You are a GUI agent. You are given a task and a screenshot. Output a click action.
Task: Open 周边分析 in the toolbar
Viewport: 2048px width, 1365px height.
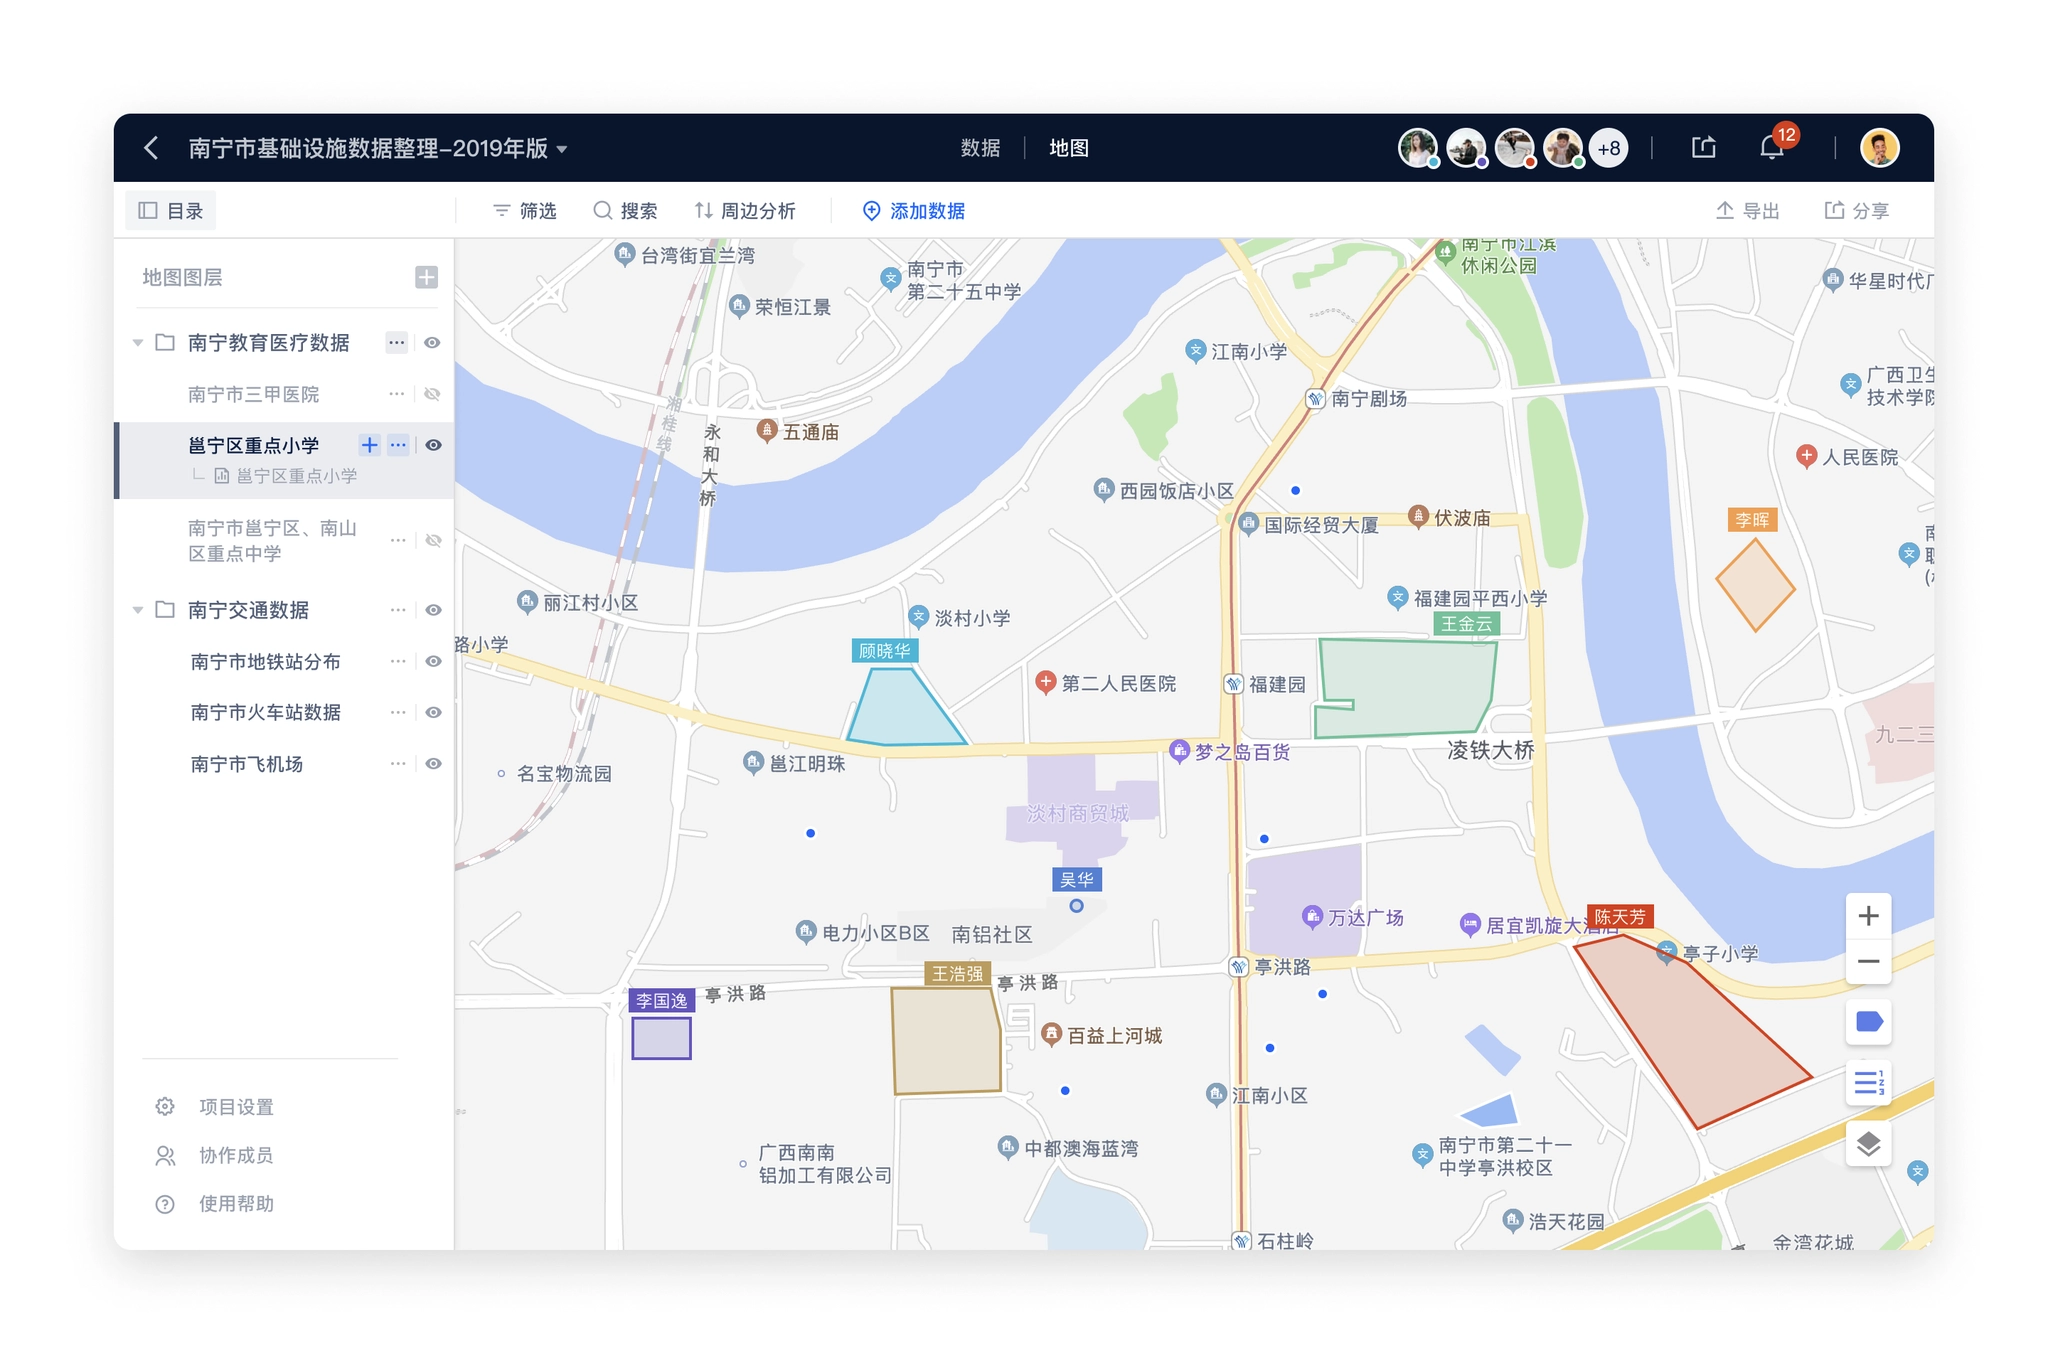click(745, 211)
